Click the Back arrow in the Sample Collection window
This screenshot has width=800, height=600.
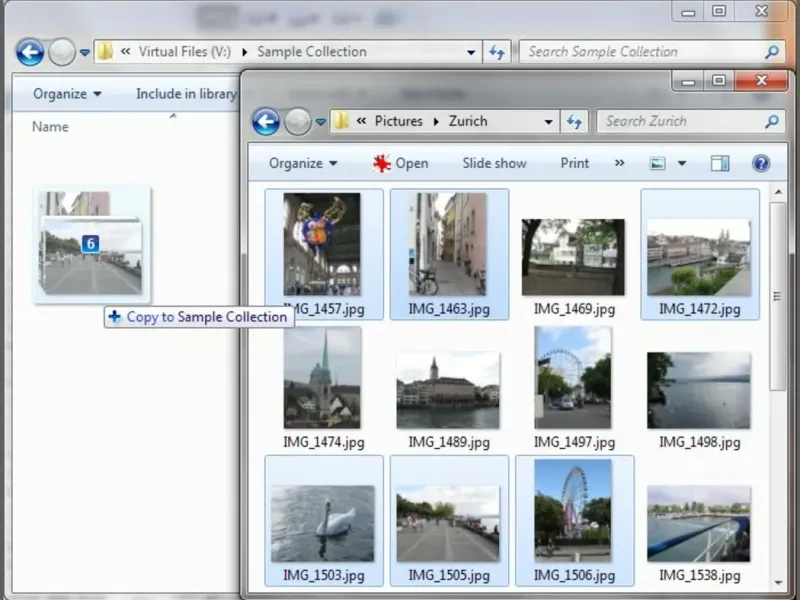coord(30,52)
